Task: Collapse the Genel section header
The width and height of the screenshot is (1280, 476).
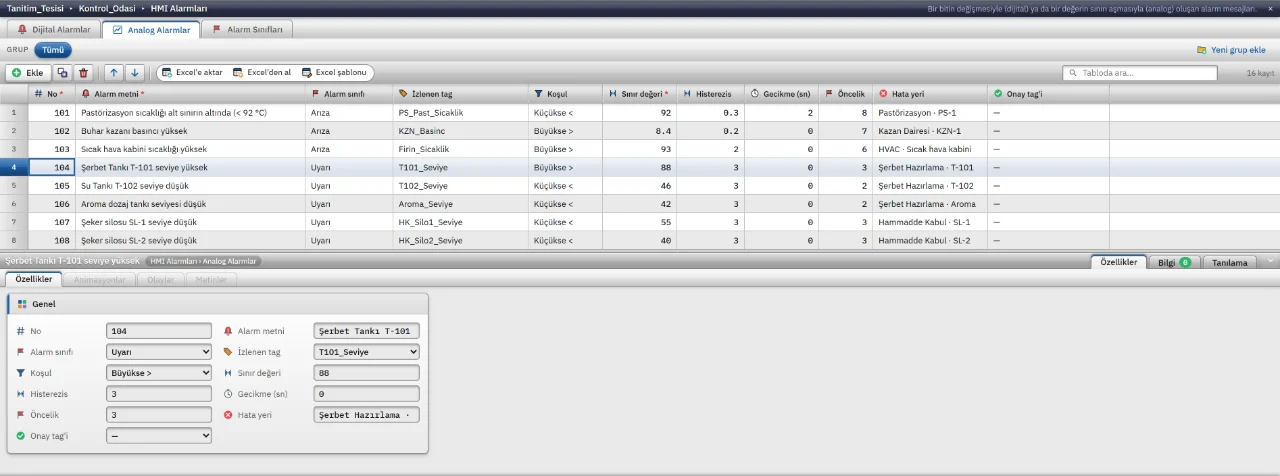Action: pyautogui.click(x=218, y=304)
